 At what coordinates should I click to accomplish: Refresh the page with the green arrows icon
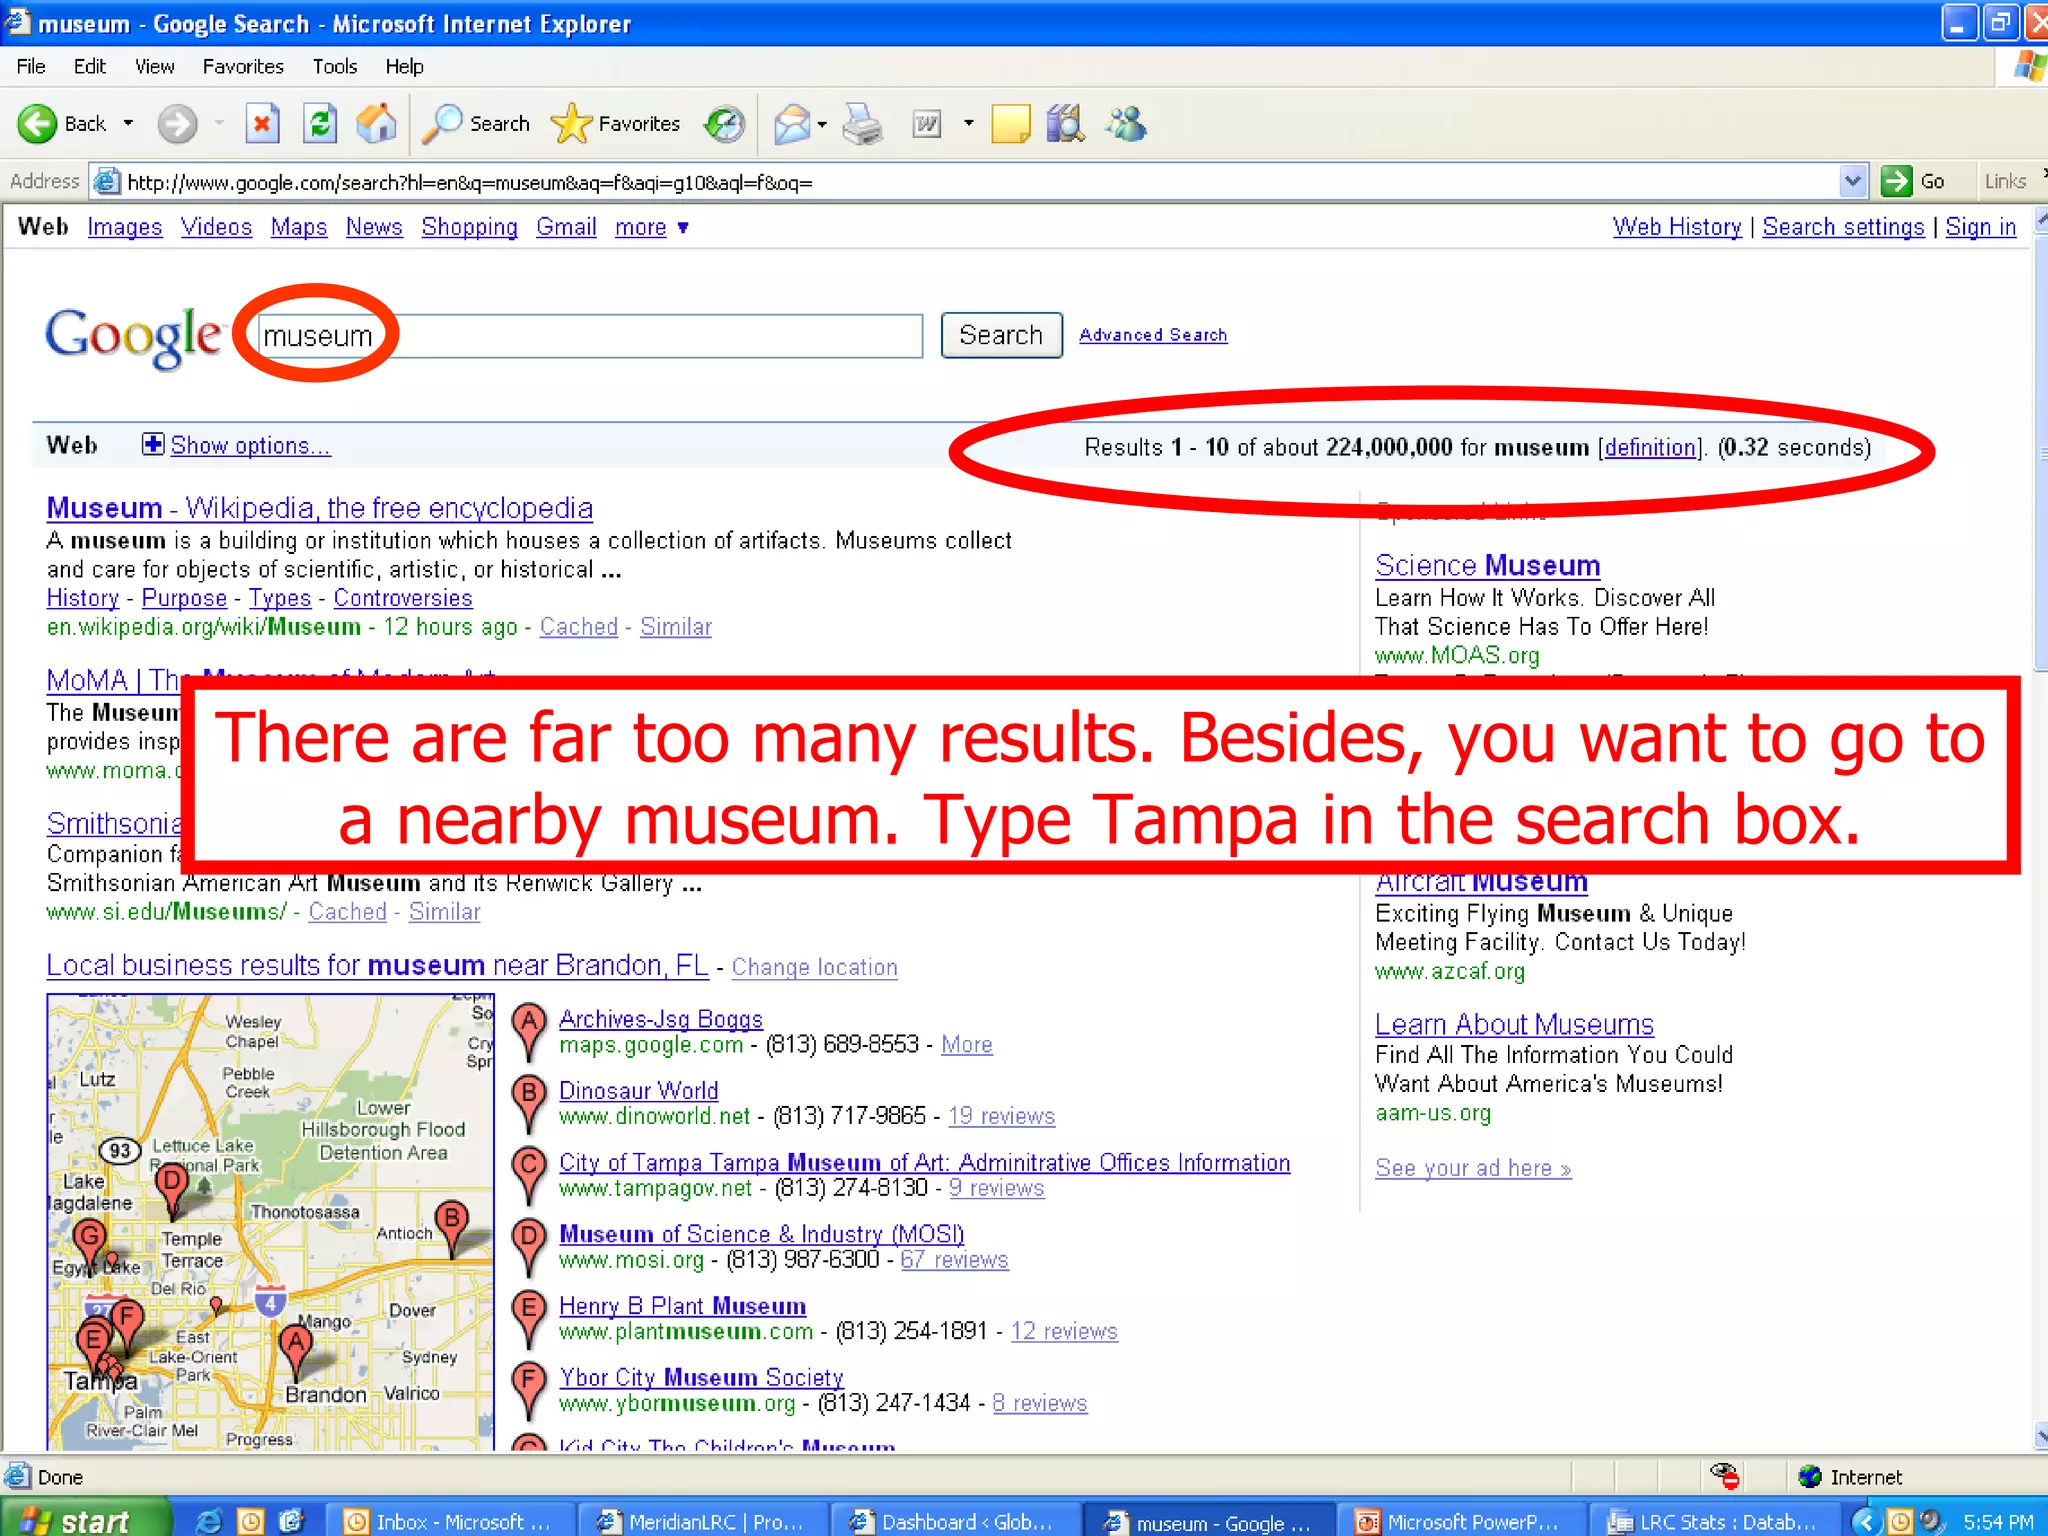(x=320, y=124)
